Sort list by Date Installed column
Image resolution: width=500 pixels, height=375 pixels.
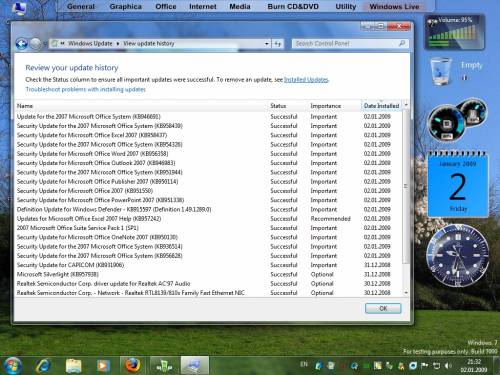point(381,106)
